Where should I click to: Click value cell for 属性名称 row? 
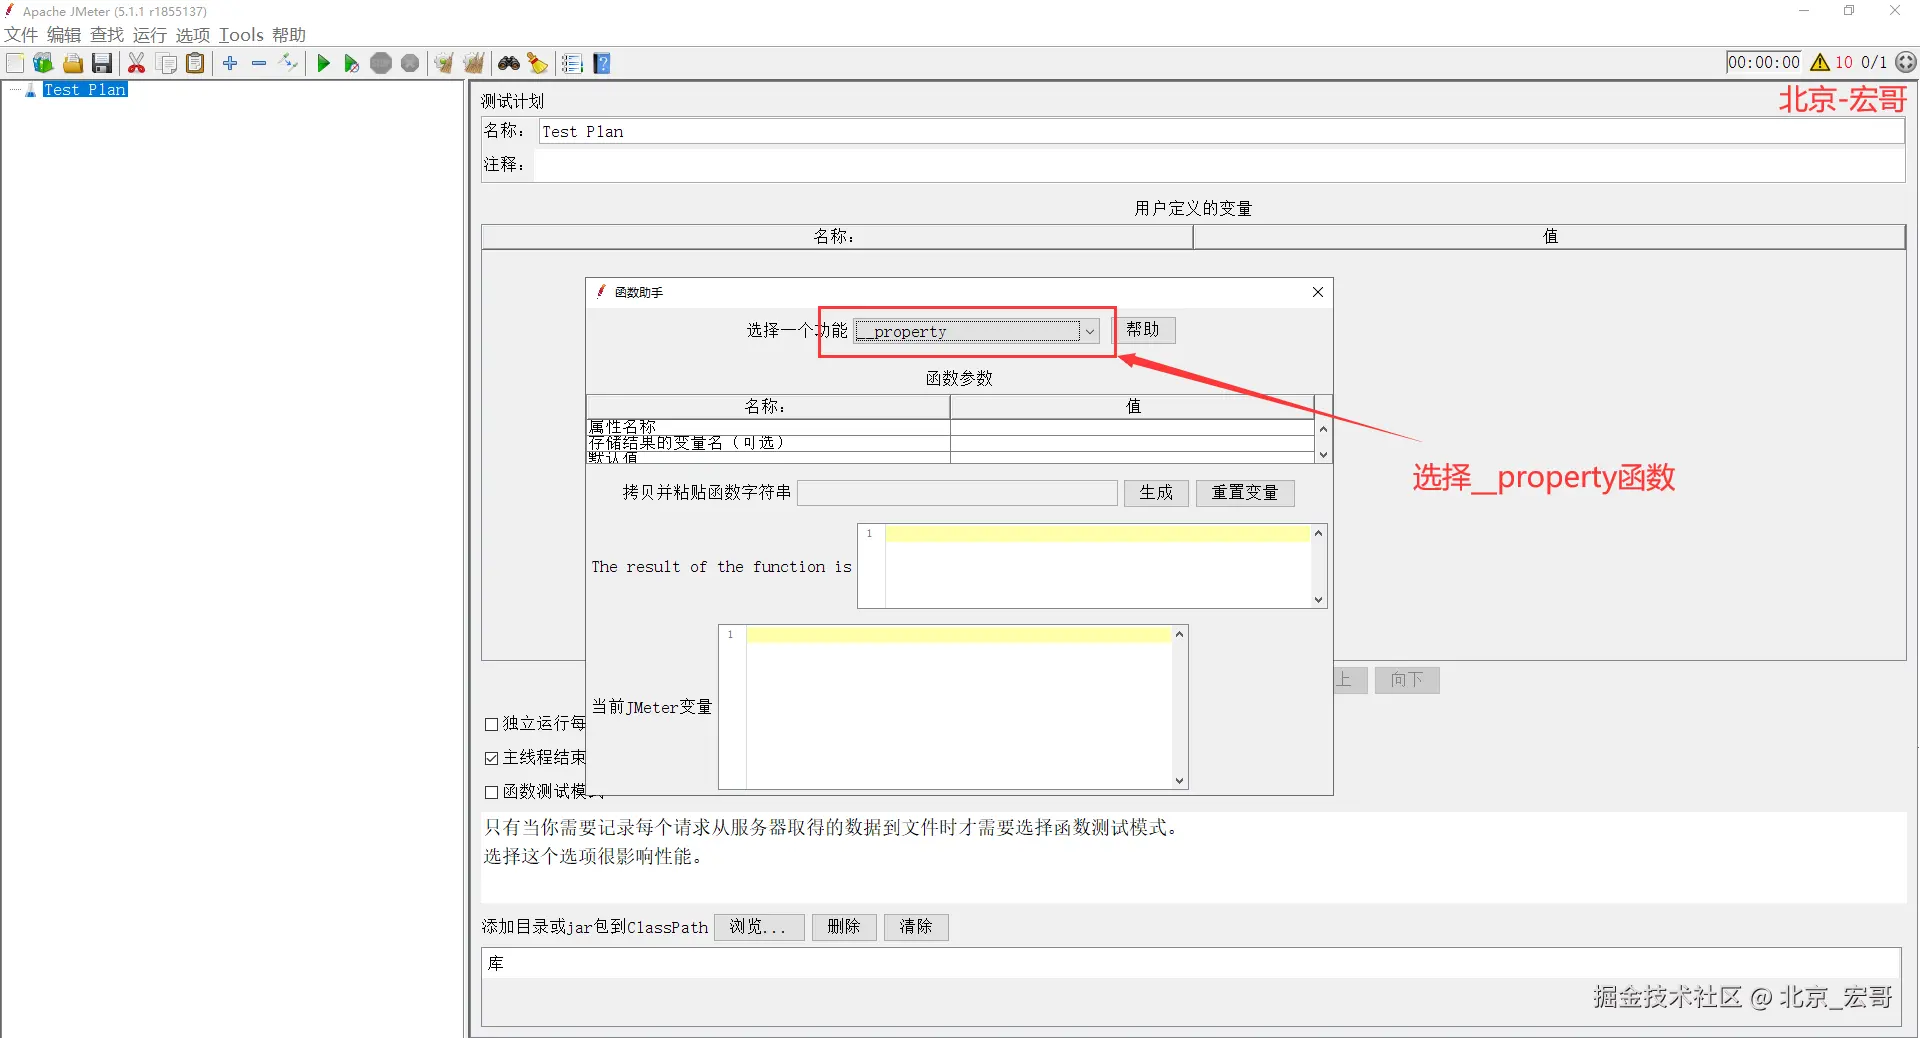coord(1132,427)
